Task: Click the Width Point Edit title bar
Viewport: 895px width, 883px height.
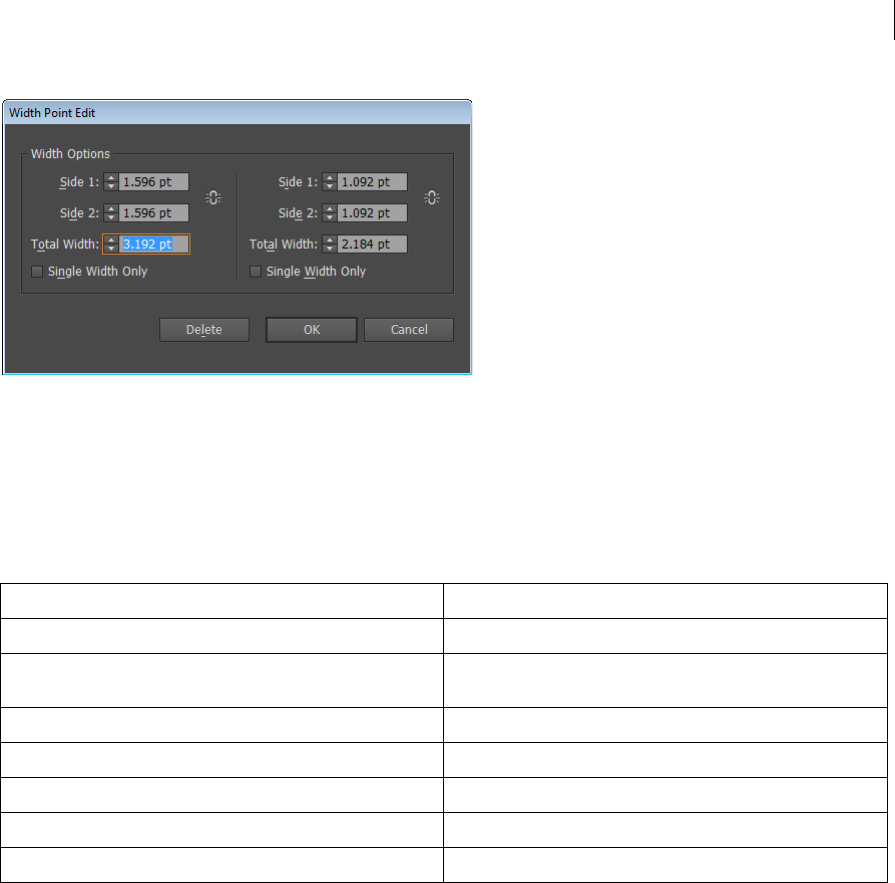Action: (x=237, y=113)
